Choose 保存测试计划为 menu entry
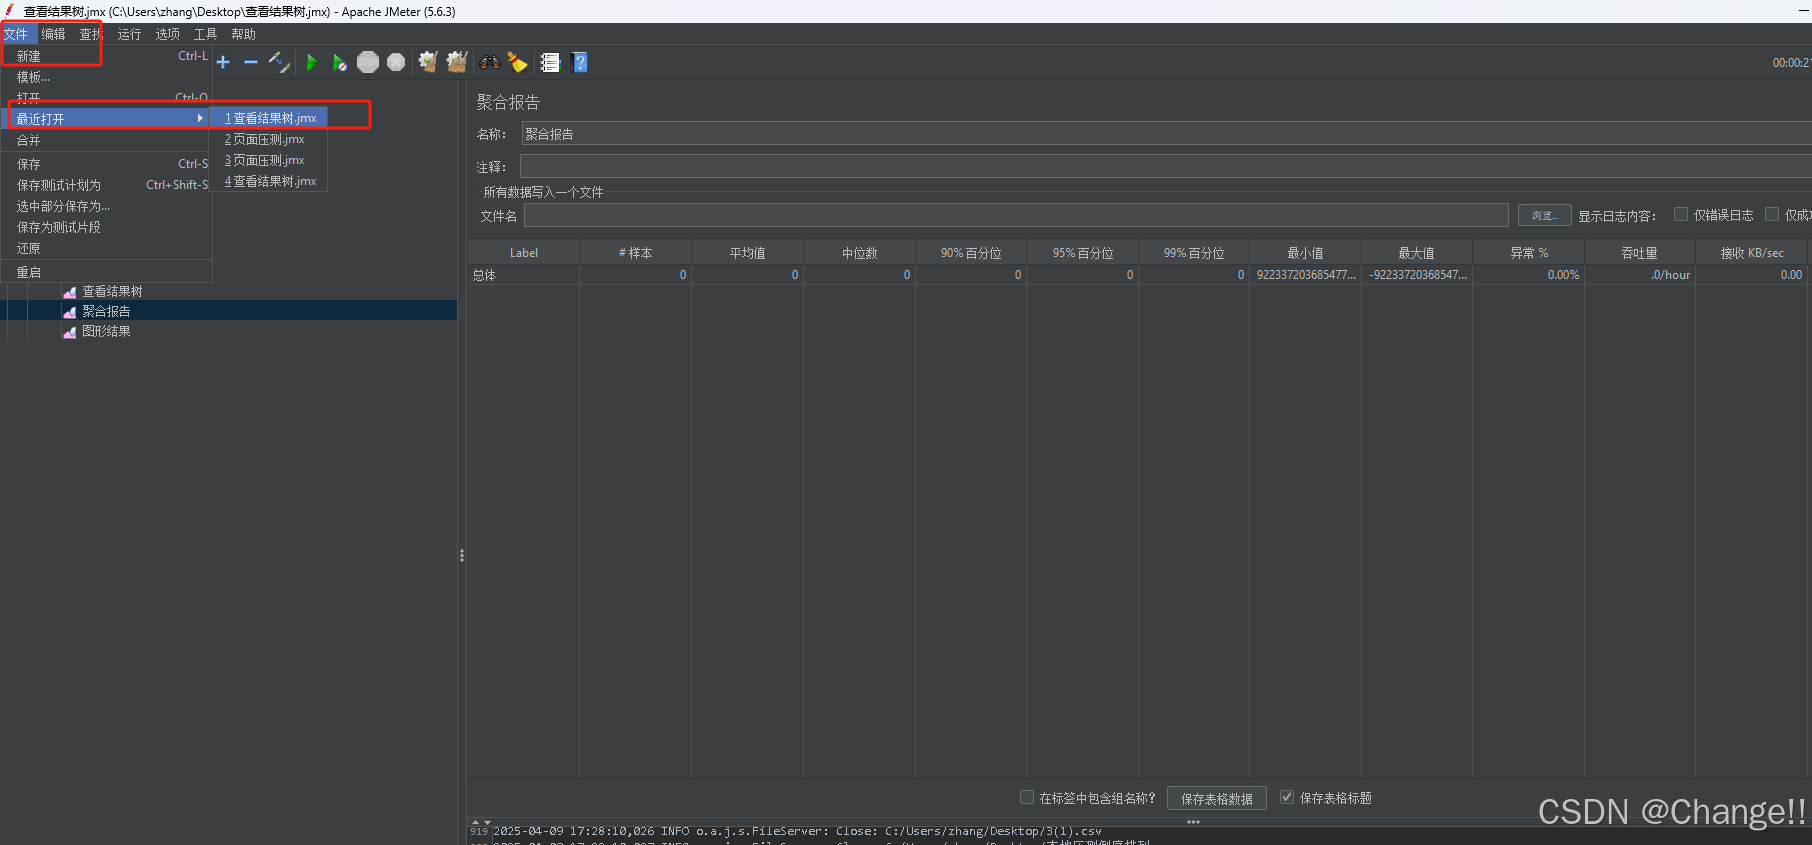The image size is (1812, 845). pyautogui.click(x=107, y=185)
